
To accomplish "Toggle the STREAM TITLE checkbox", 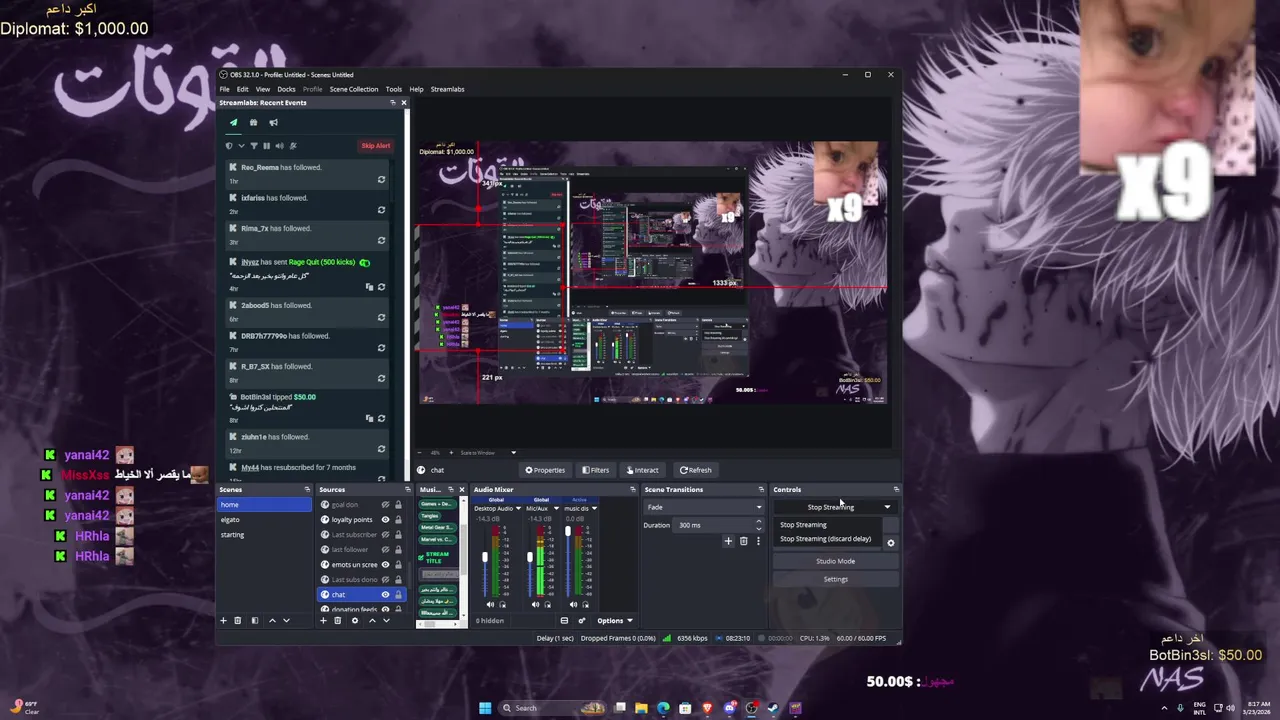I will coord(421,558).
